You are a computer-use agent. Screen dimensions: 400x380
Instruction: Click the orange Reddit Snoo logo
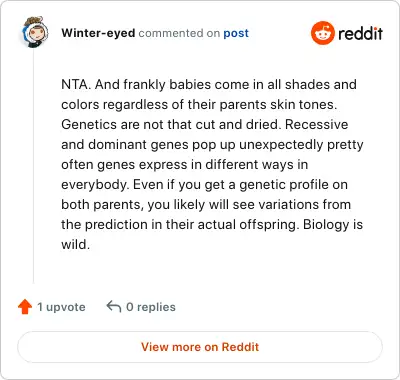[x=322, y=33]
